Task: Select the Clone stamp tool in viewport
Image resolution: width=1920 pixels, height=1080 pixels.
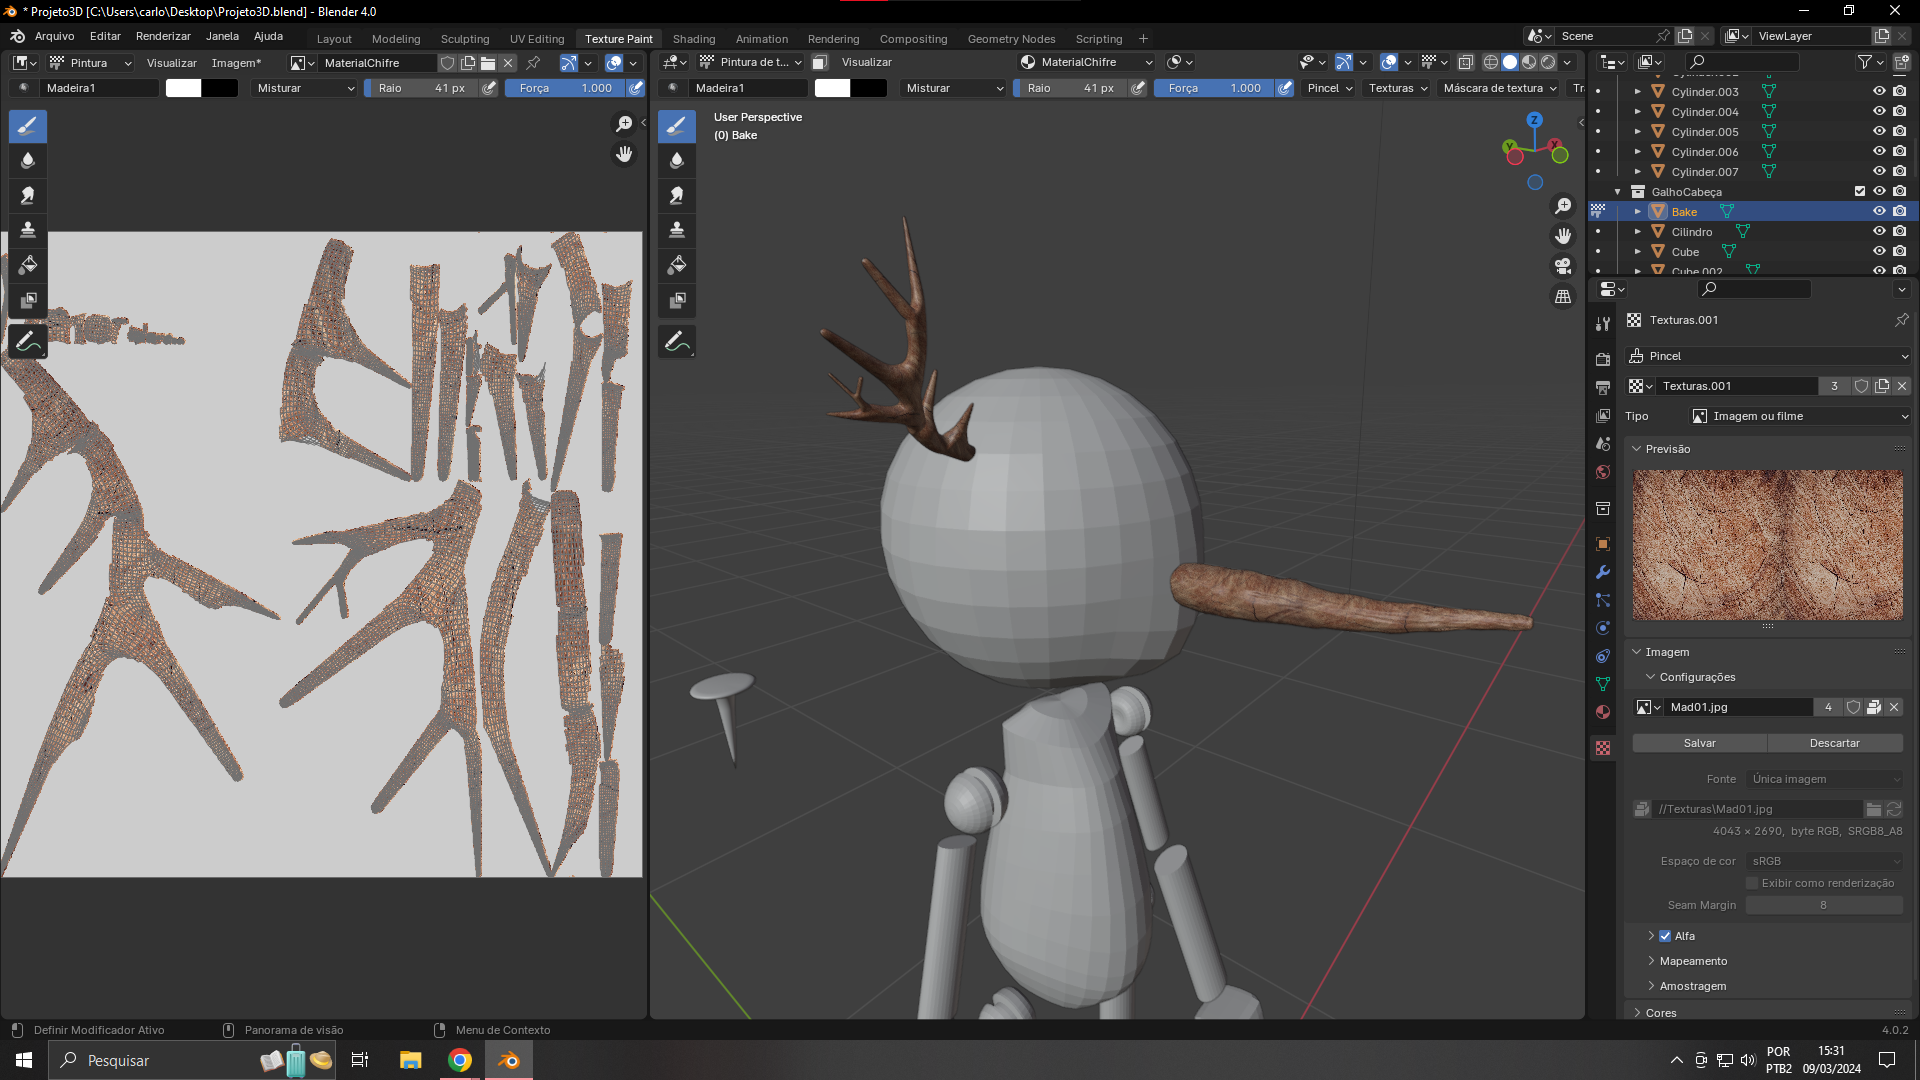Action: click(x=677, y=230)
